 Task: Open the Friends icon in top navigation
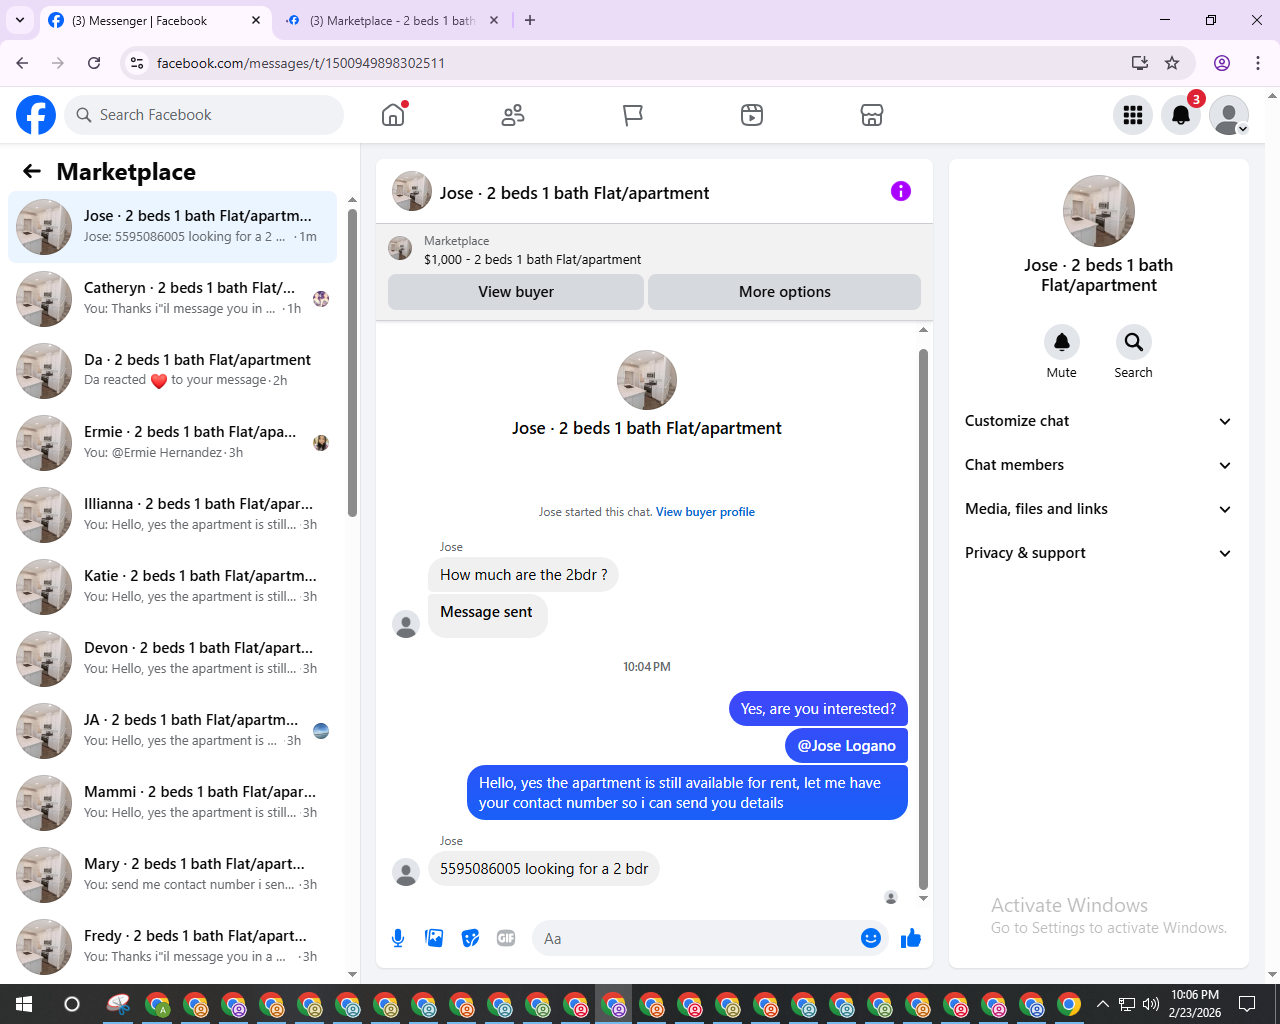click(x=513, y=115)
